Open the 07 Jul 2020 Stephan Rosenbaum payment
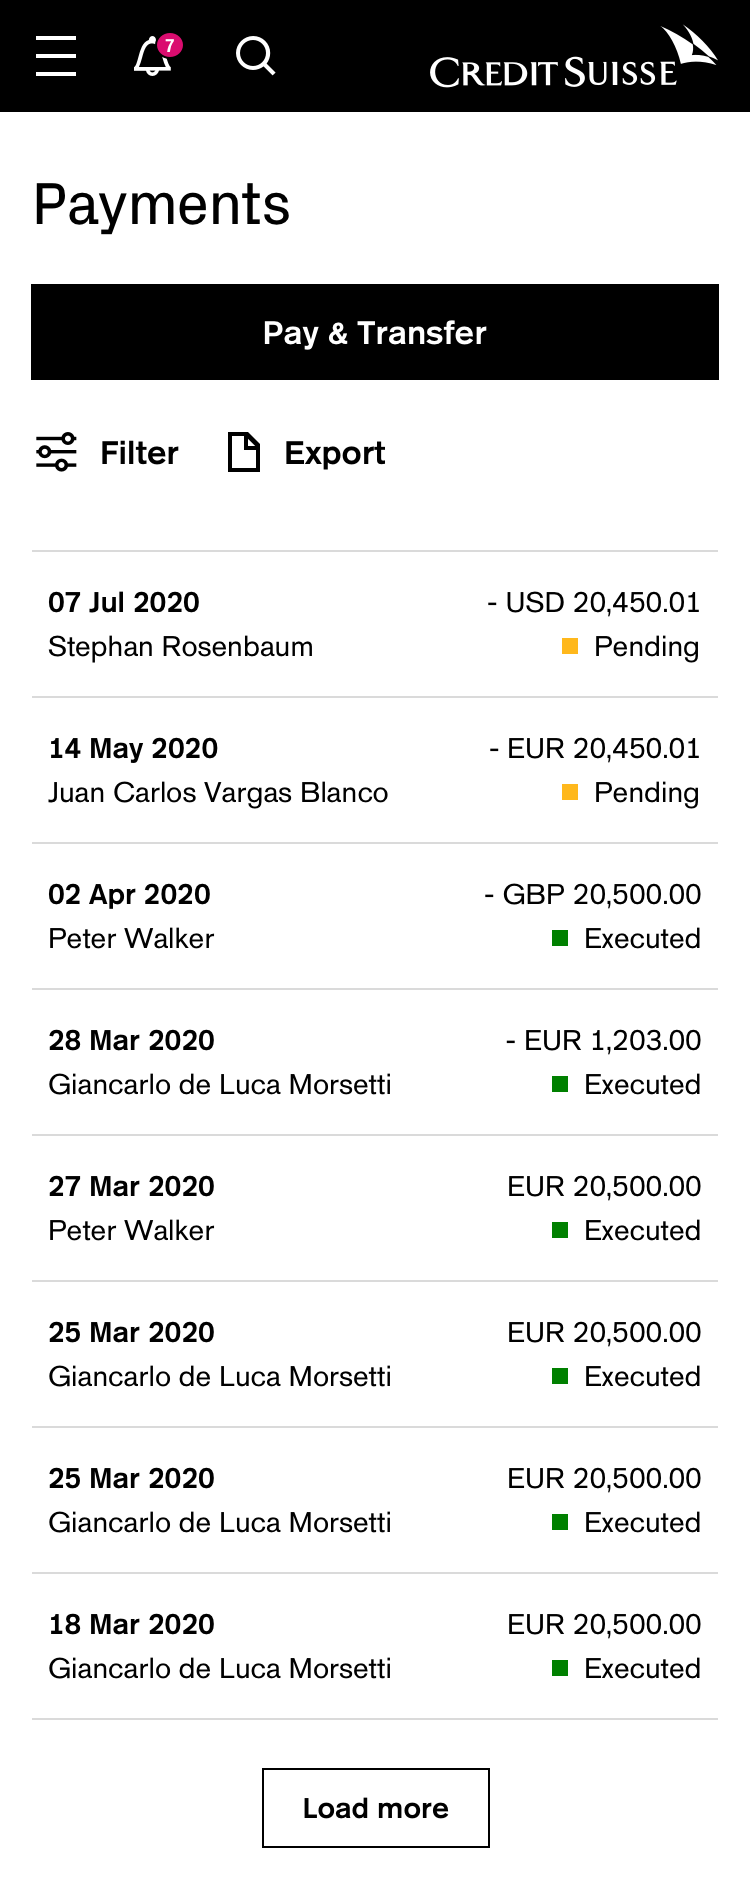Viewport: 750px width, 1904px height. coord(375,624)
